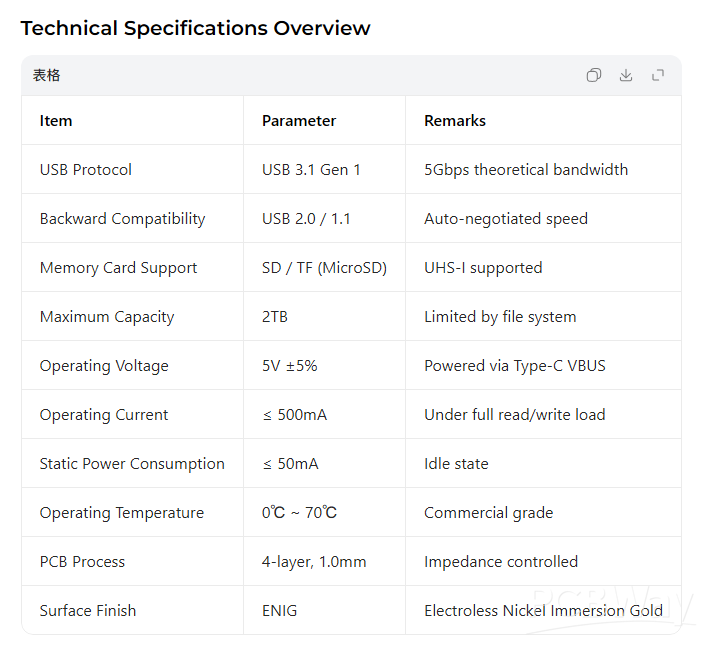
Task: Click the Static Power Consumption label
Action: tap(132, 464)
